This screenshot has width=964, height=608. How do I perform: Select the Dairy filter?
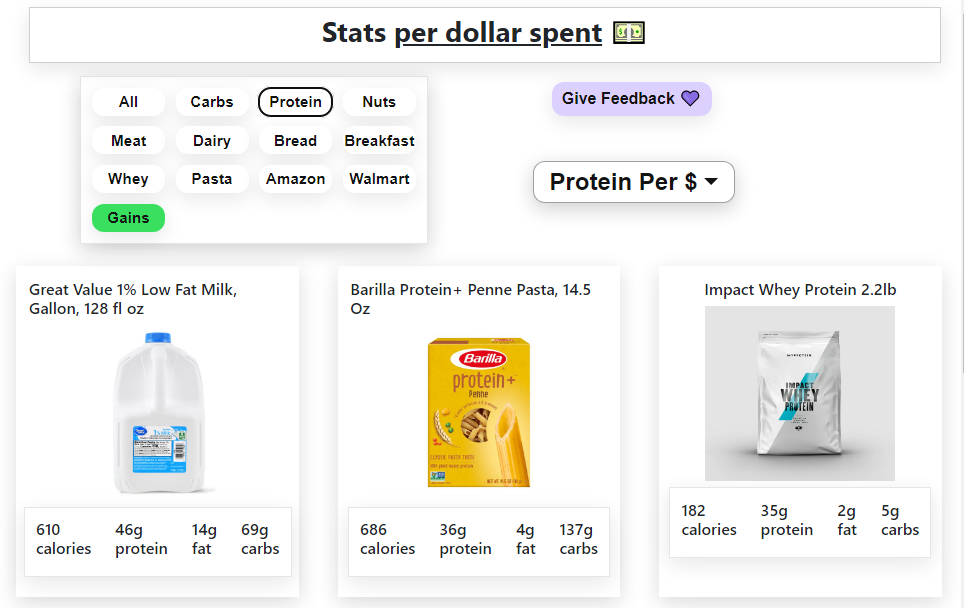(212, 141)
